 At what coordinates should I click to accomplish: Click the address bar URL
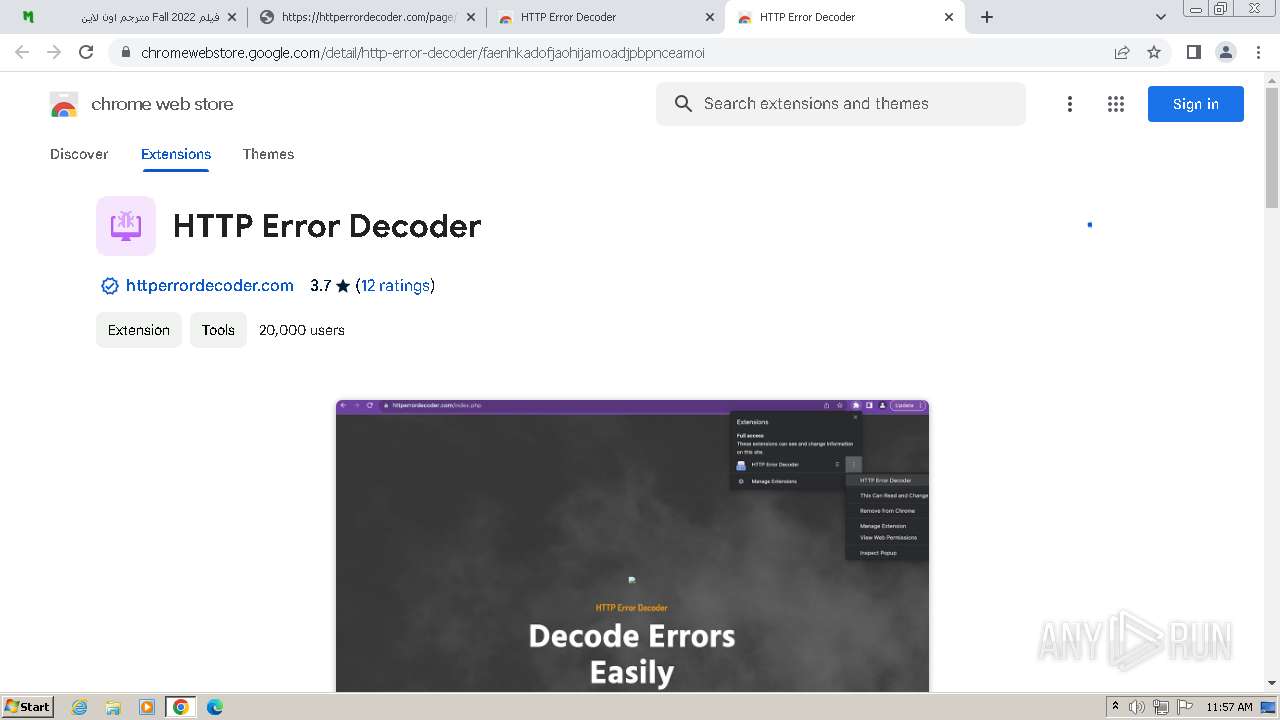[423, 53]
